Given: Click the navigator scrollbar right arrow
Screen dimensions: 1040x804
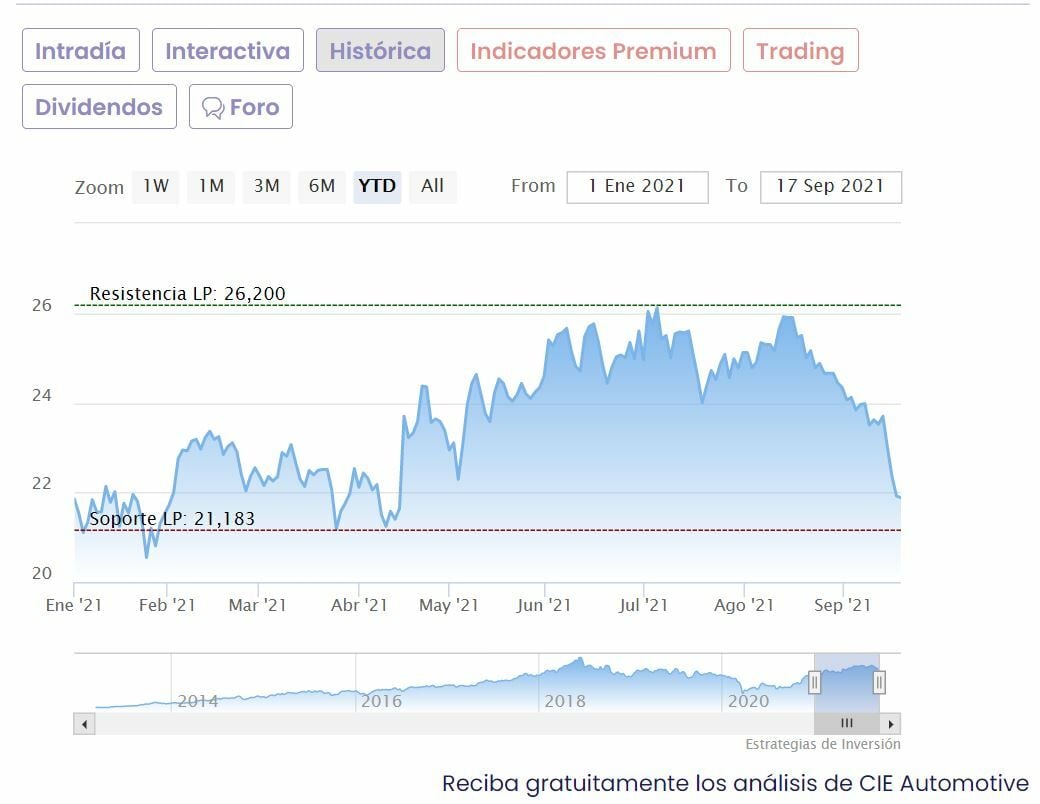Looking at the screenshot, I should (x=891, y=723).
